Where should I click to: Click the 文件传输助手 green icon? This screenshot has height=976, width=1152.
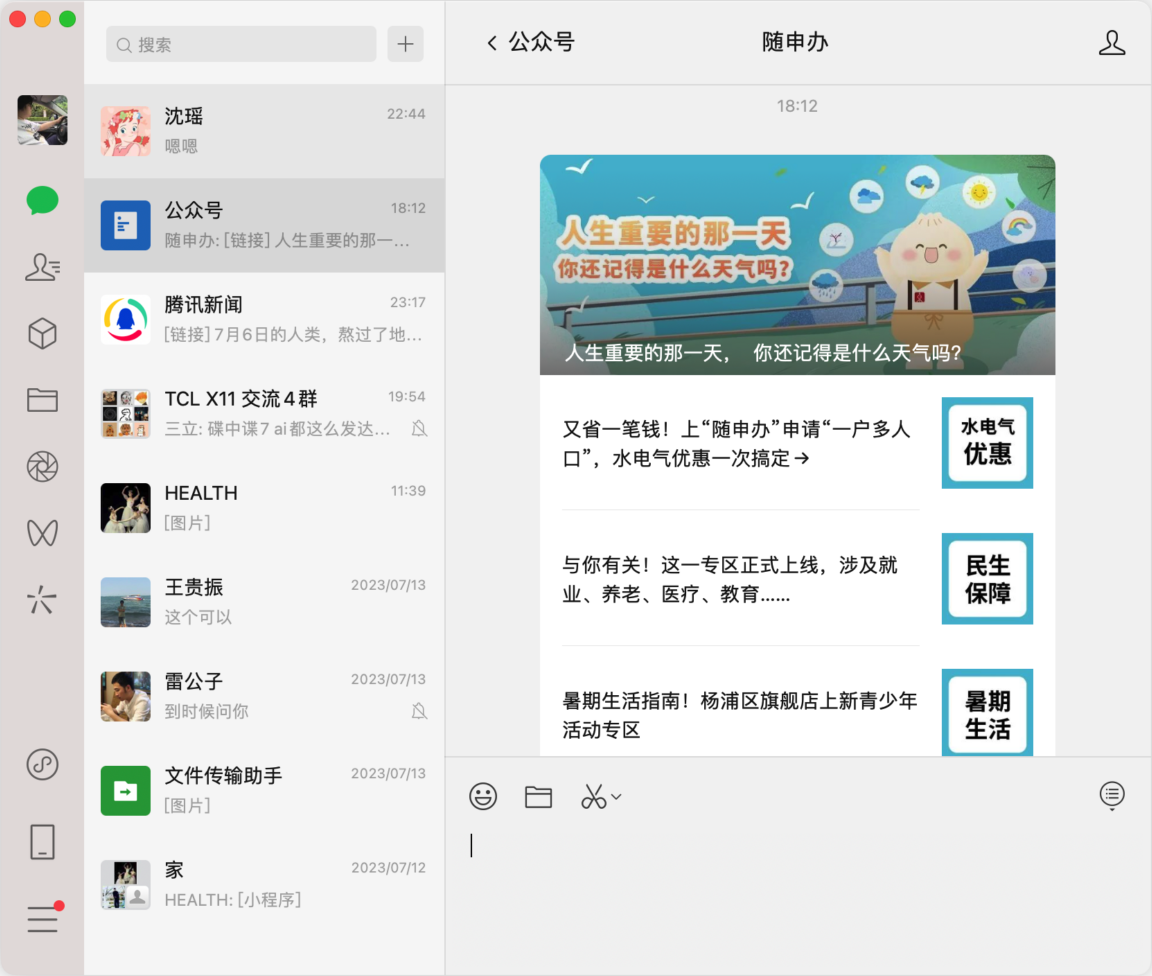pos(126,790)
